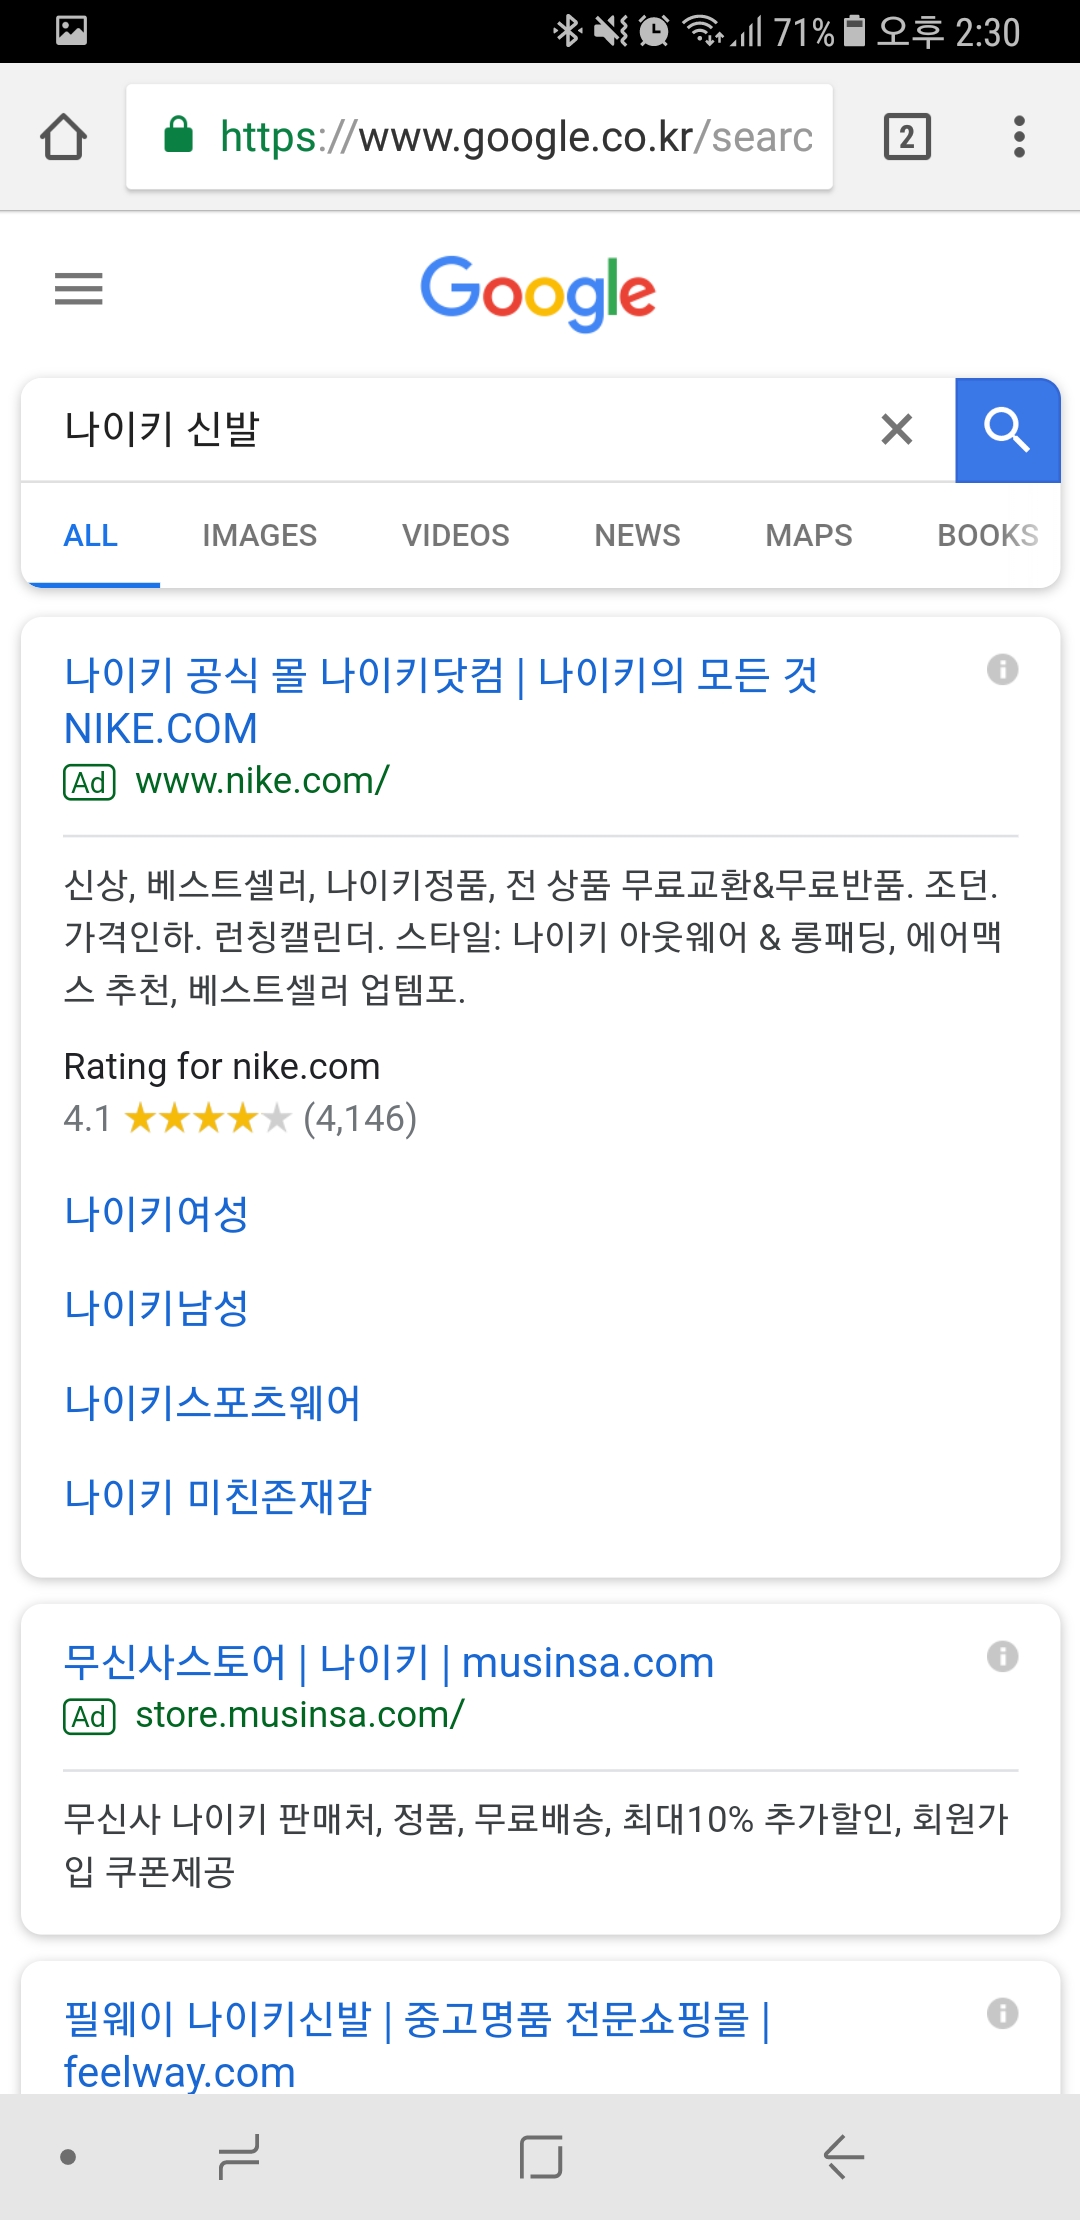
Task: Tap the info icon on Feelway ad
Action: 1002,2013
